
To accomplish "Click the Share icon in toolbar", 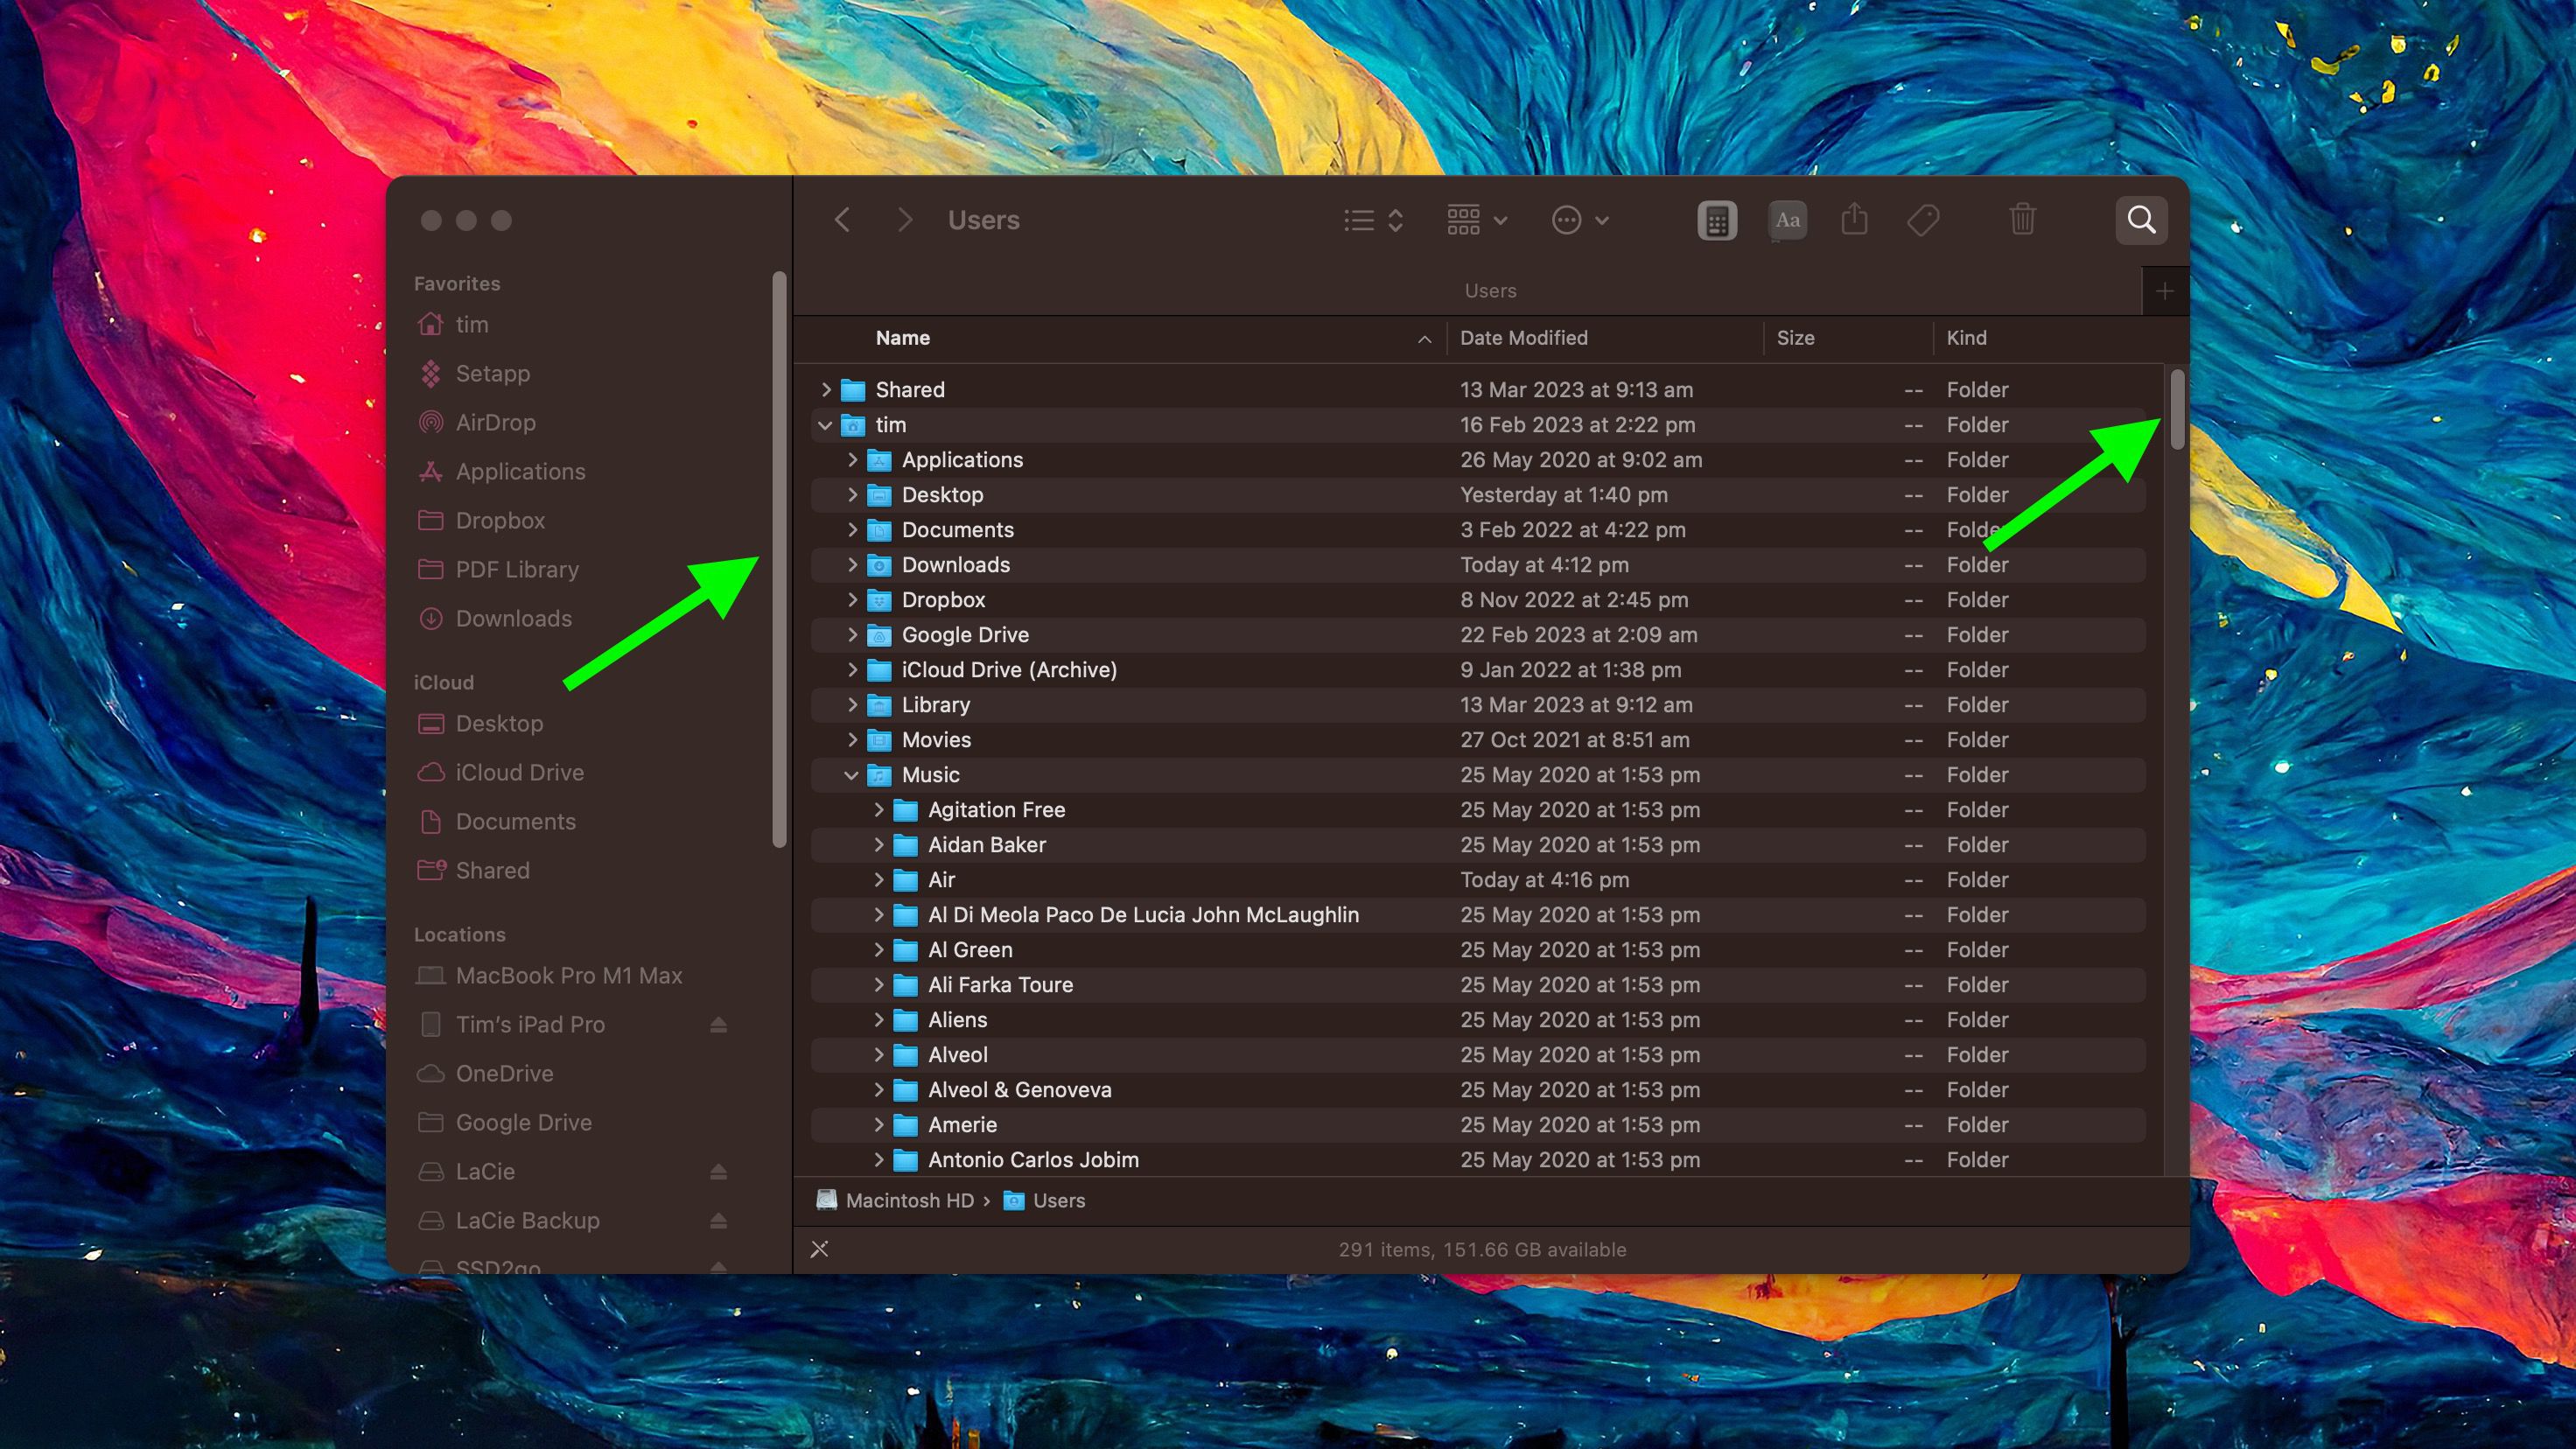I will tap(1852, 220).
